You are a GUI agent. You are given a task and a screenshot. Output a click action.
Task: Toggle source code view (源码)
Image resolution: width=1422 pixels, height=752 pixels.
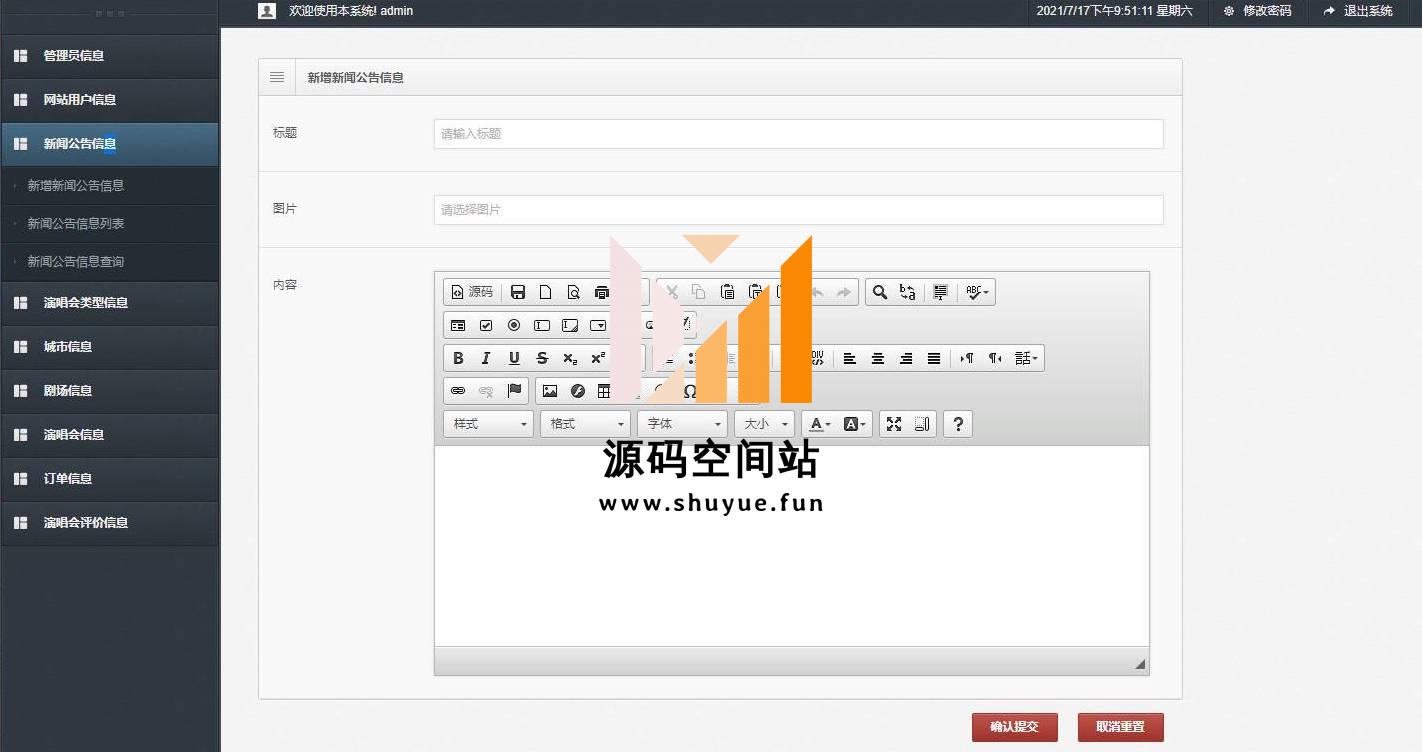(x=472, y=292)
